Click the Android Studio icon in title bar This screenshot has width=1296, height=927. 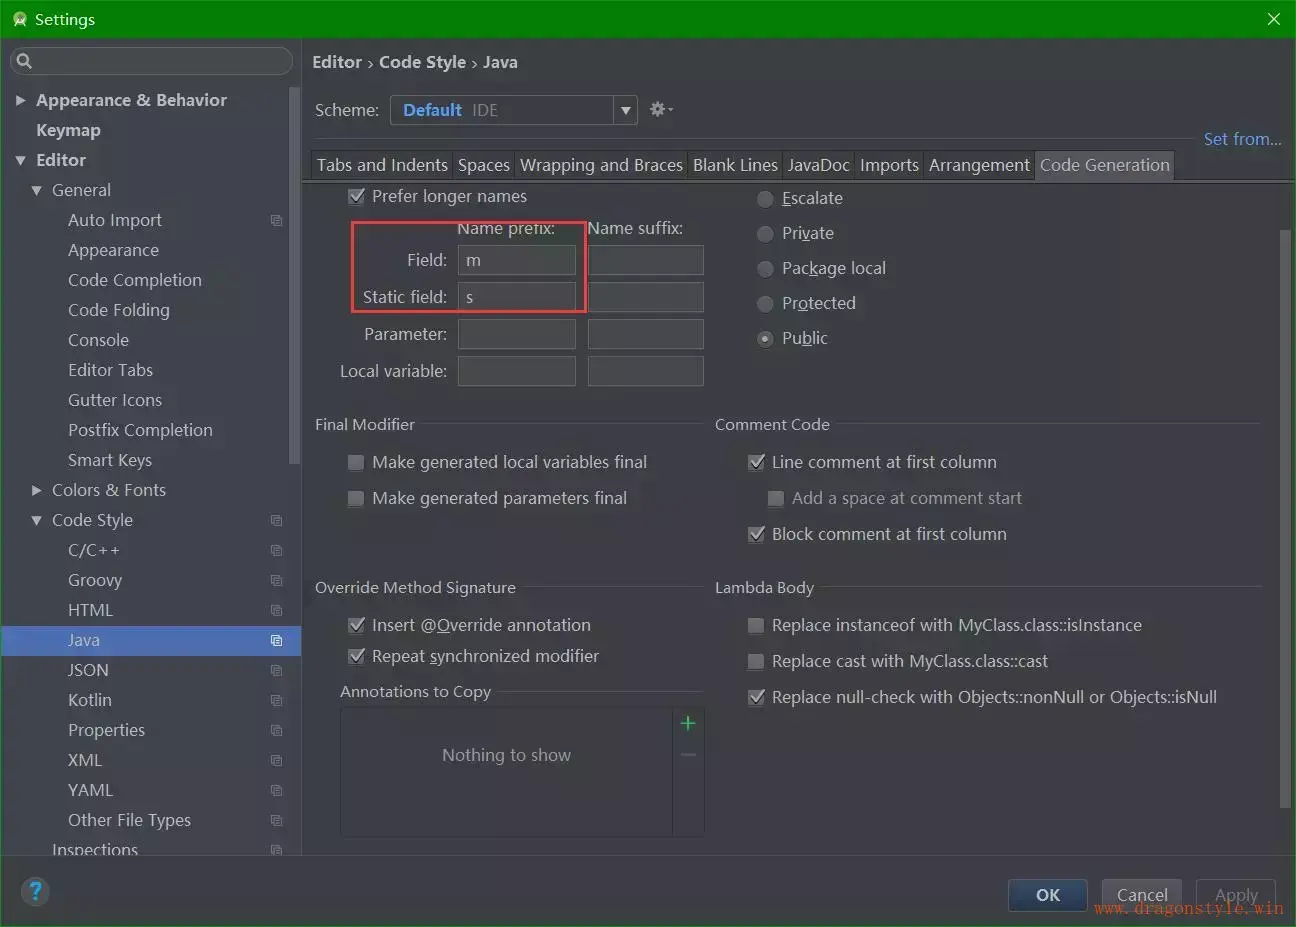coord(19,19)
